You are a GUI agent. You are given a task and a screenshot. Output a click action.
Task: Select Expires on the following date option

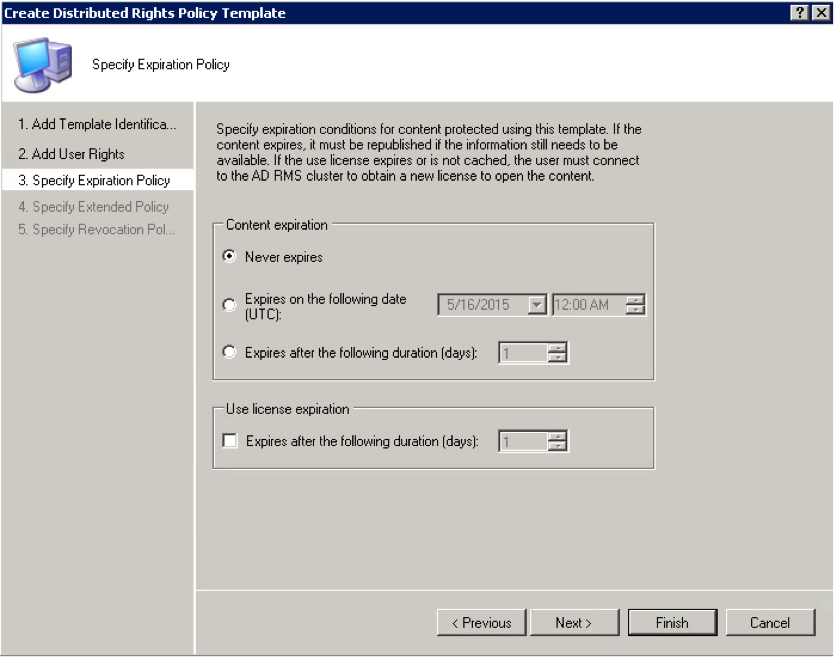click(x=230, y=306)
